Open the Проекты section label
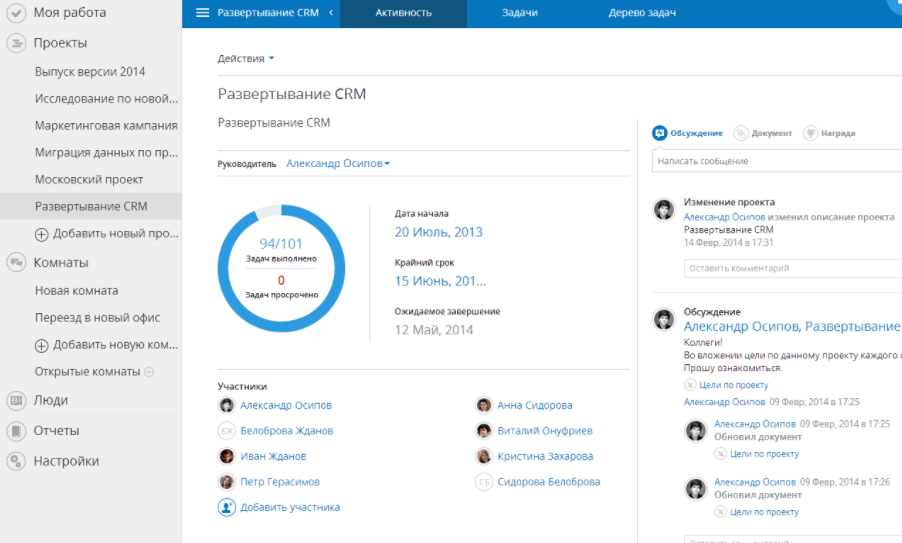This screenshot has height=543, width=902. pos(60,43)
